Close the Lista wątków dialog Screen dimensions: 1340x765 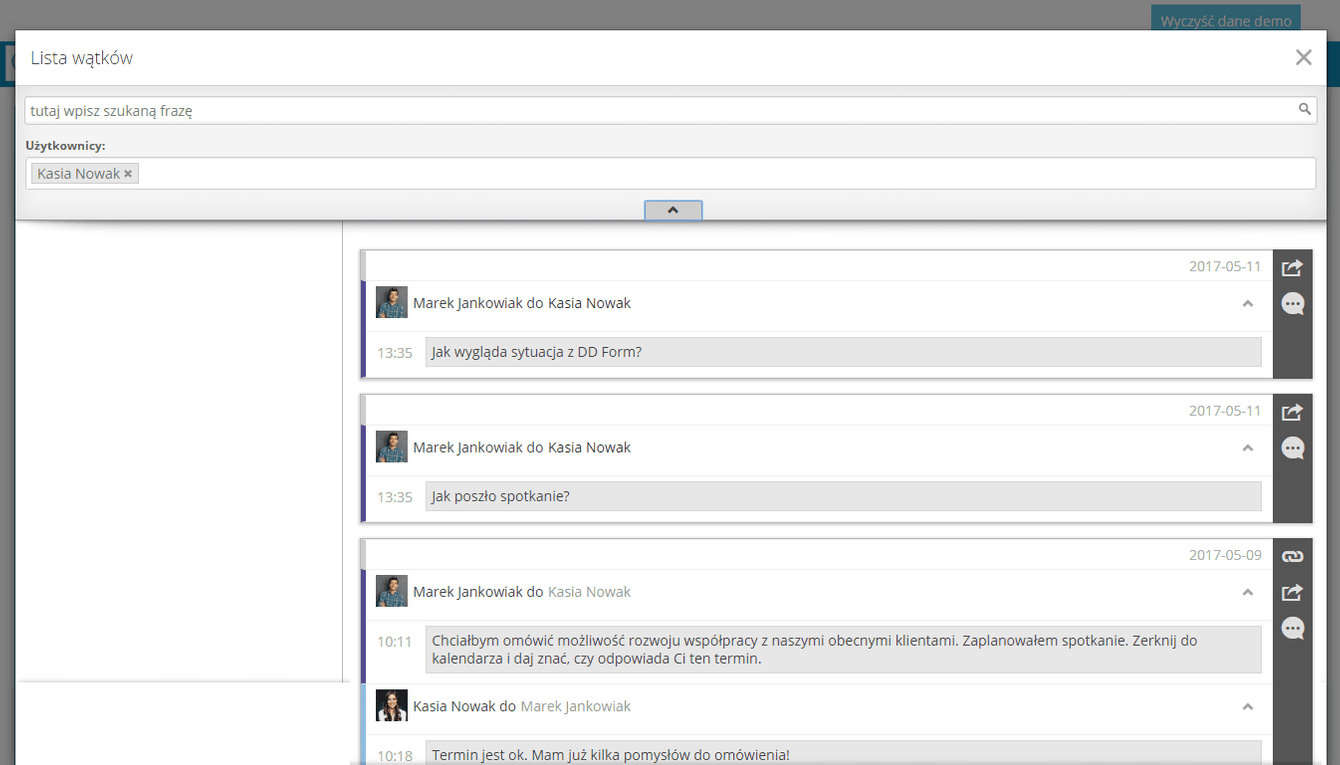pyautogui.click(x=1303, y=58)
